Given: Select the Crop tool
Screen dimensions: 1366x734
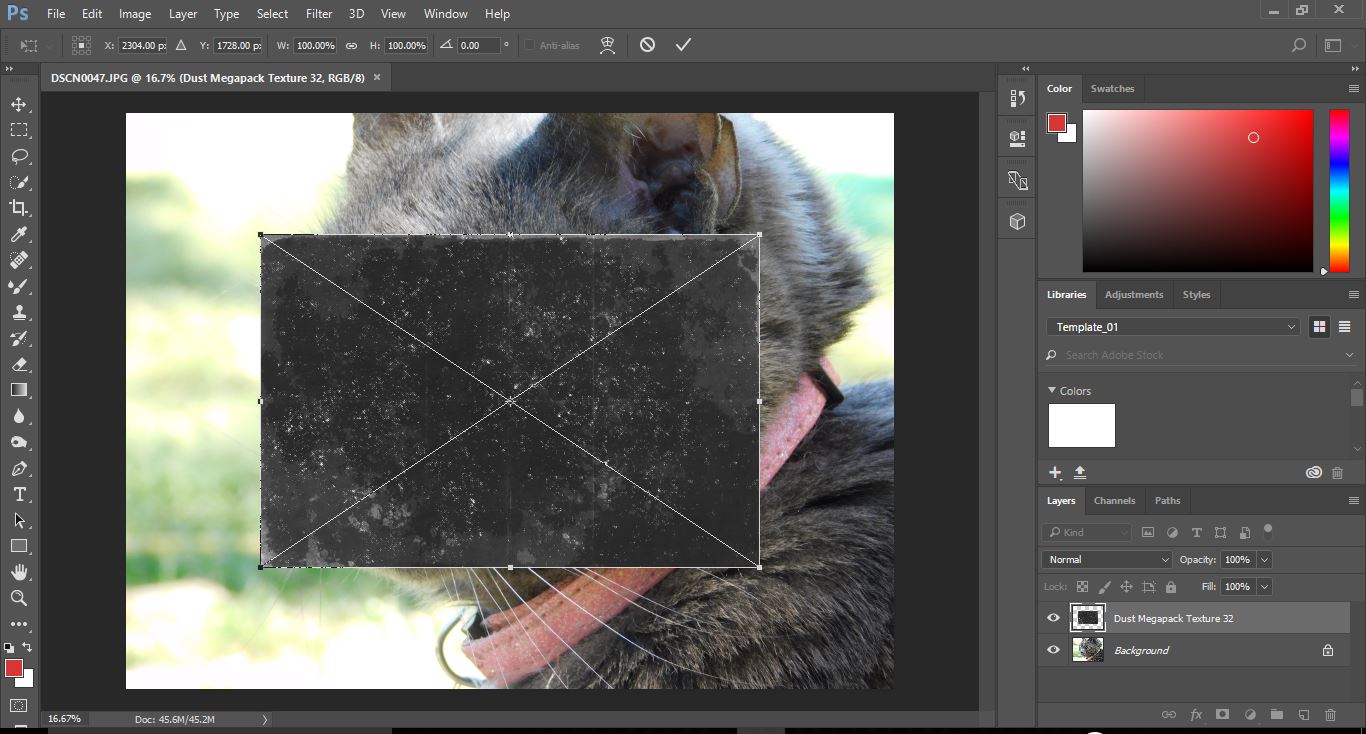Looking at the screenshot, I should tap(20, 208).
